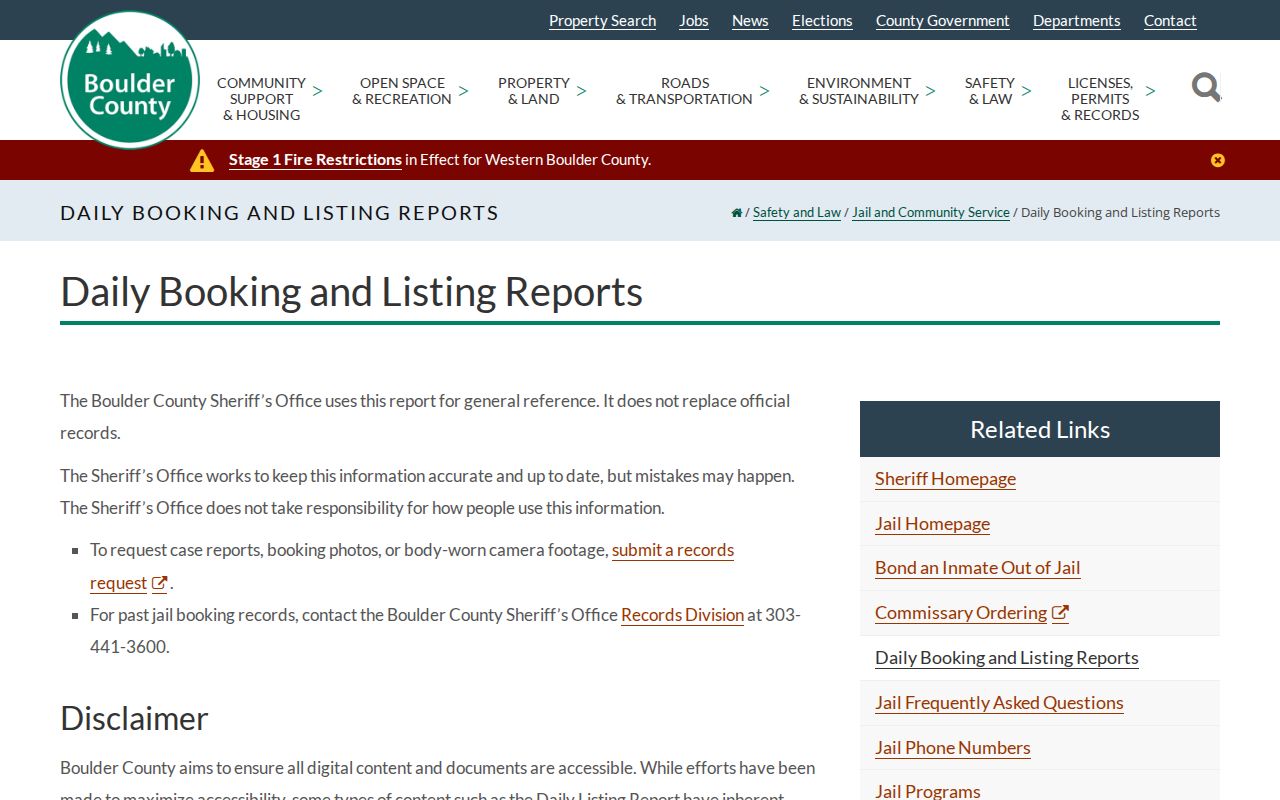This screenshot has width=1280, height=800.
Task: Select Daily Booking and Listing Reports sidebar link
Action: pyautogui.click(x=1007, y=658)
